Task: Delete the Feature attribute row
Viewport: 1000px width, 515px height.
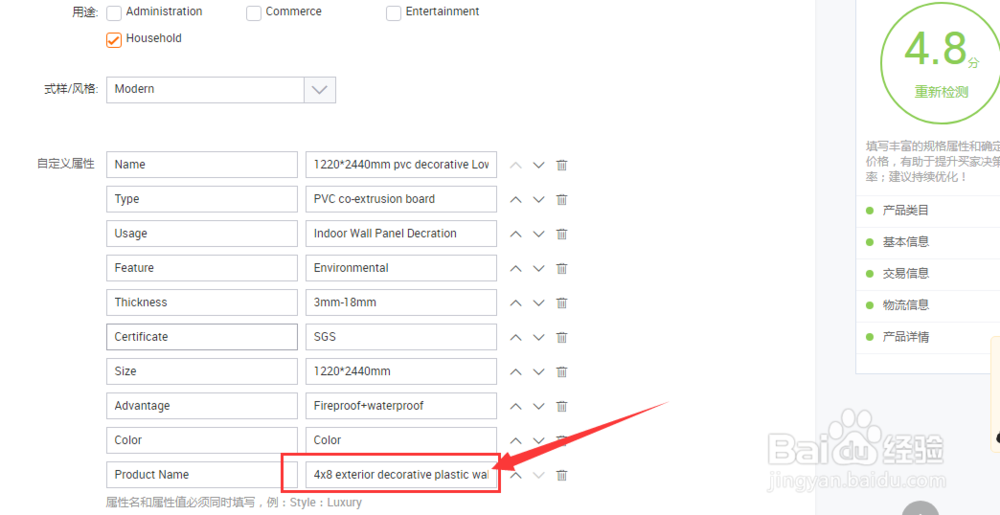Action: (562, 269)
